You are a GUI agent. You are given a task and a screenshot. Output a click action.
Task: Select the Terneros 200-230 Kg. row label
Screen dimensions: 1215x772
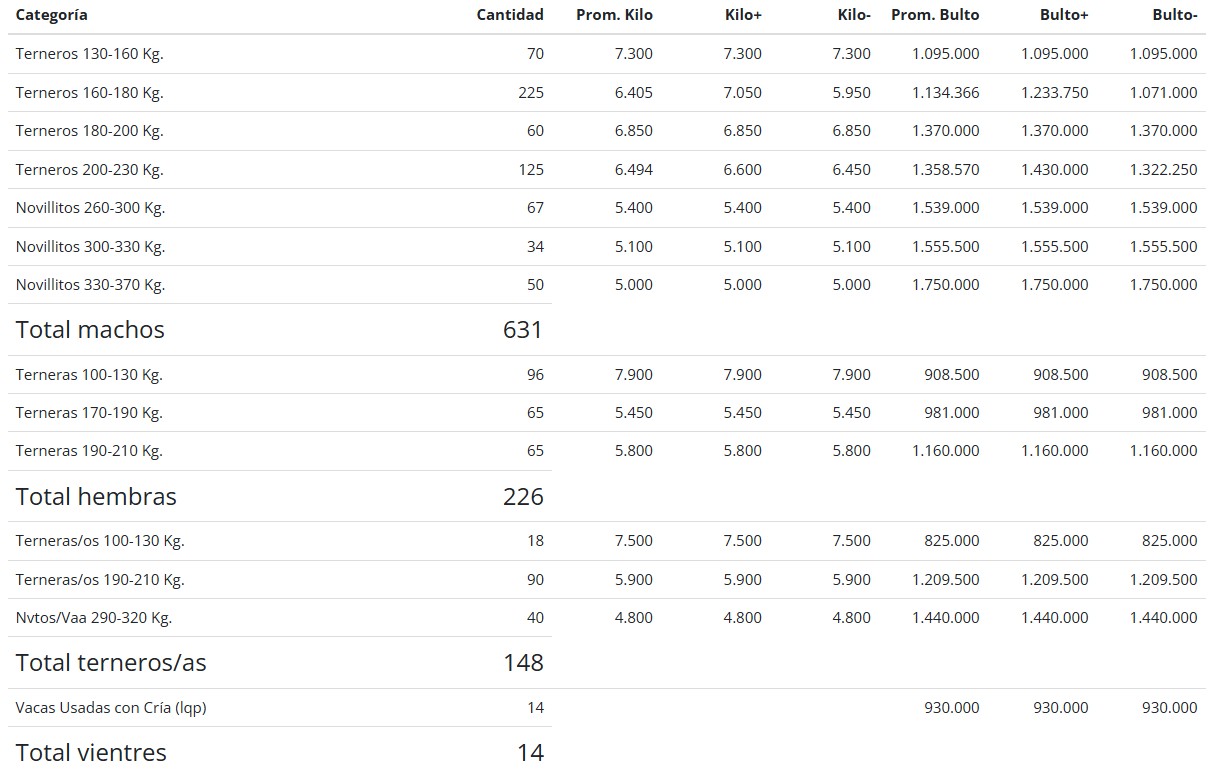click(89, 170)
